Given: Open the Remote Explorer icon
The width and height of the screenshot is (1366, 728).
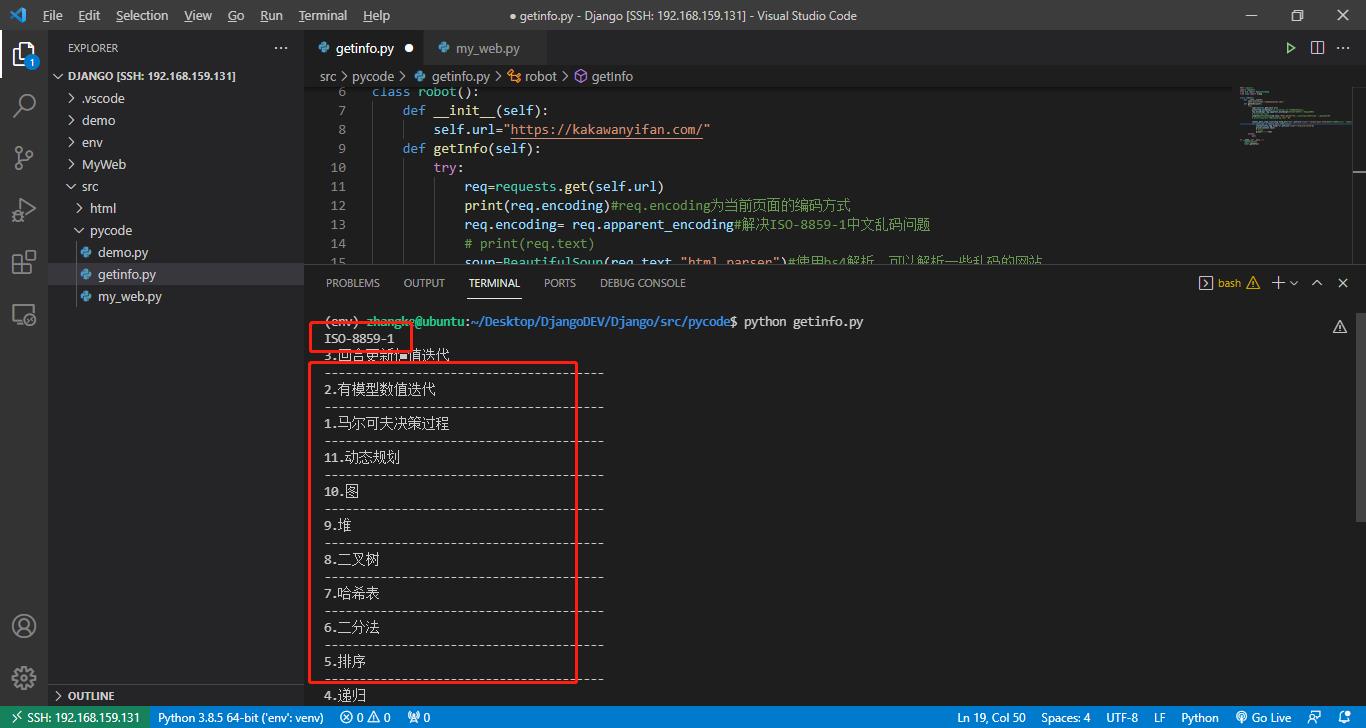Looking at the screenshot, I should 24,315.
